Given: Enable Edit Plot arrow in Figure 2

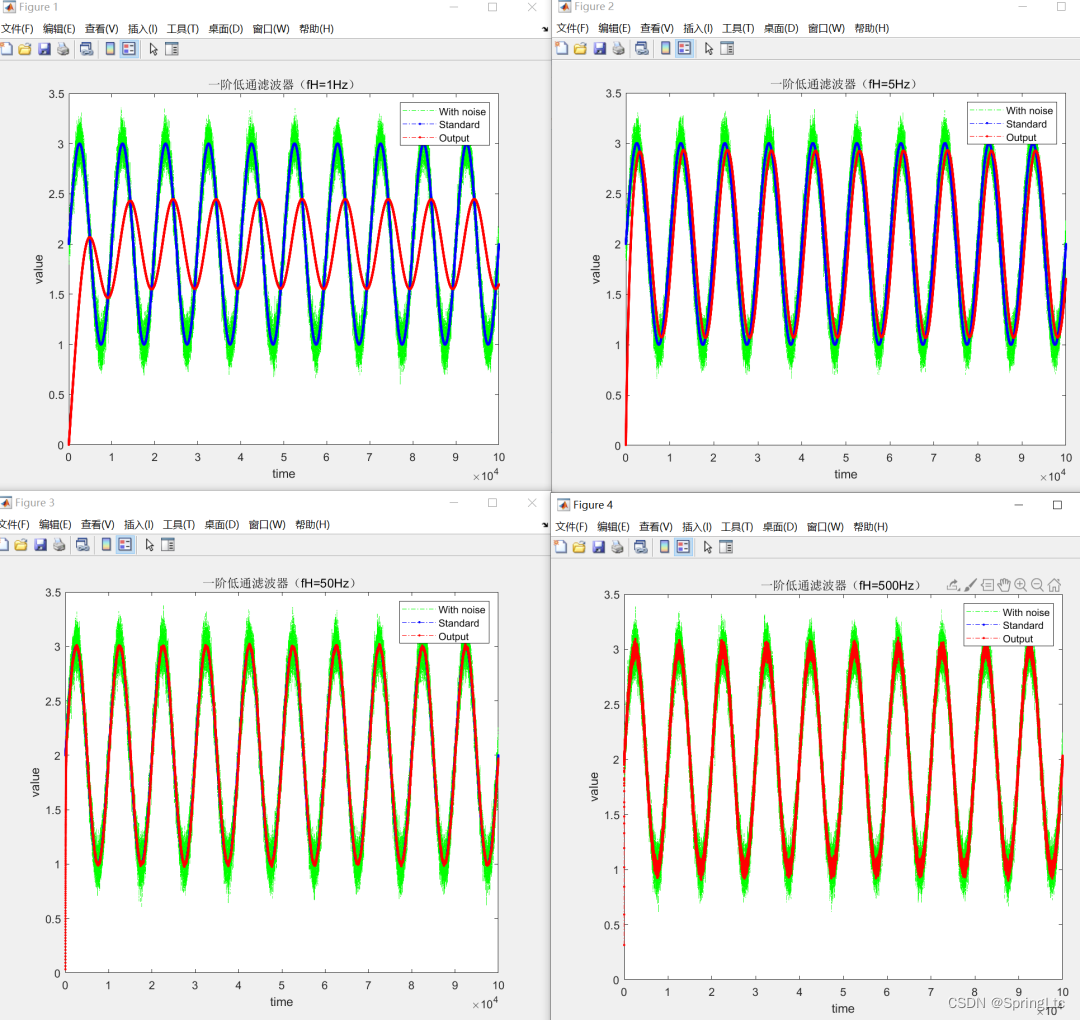Looking at the screenshot, I should pos(709,48).
